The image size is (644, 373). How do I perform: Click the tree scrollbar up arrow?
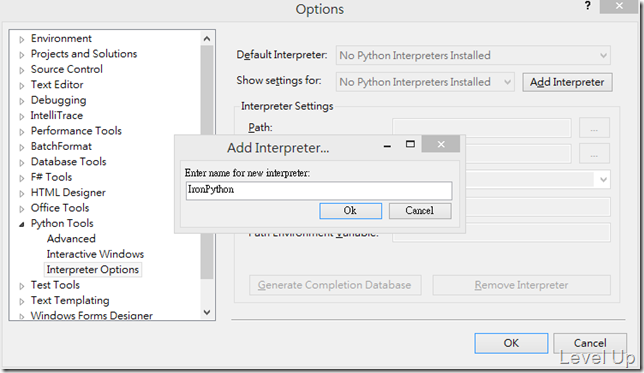(207, 39)
